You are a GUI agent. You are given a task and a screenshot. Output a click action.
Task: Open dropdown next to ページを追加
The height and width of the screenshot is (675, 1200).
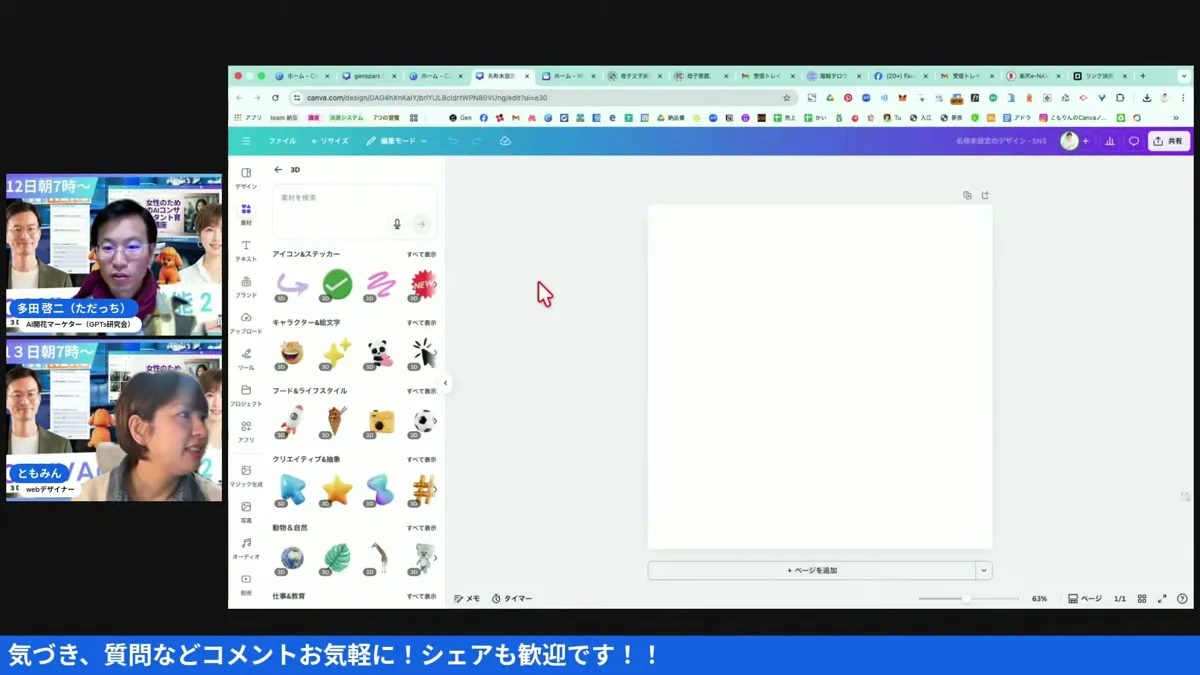(984, 571)
